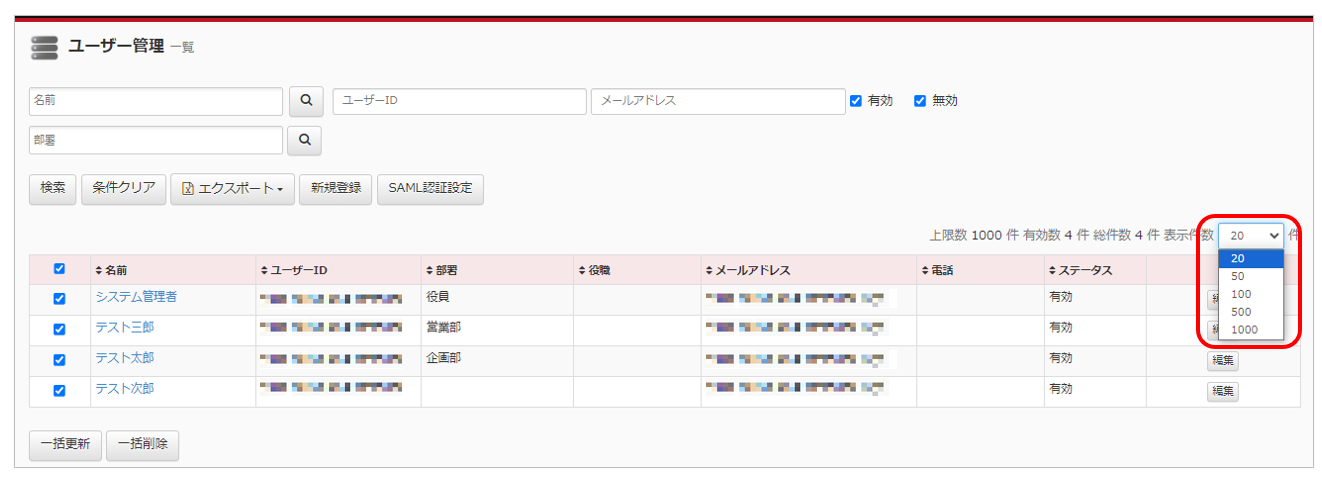The image size is (1322, 481).
Task: Select 100 in the display count list
Action: [x=1241, y=294]
